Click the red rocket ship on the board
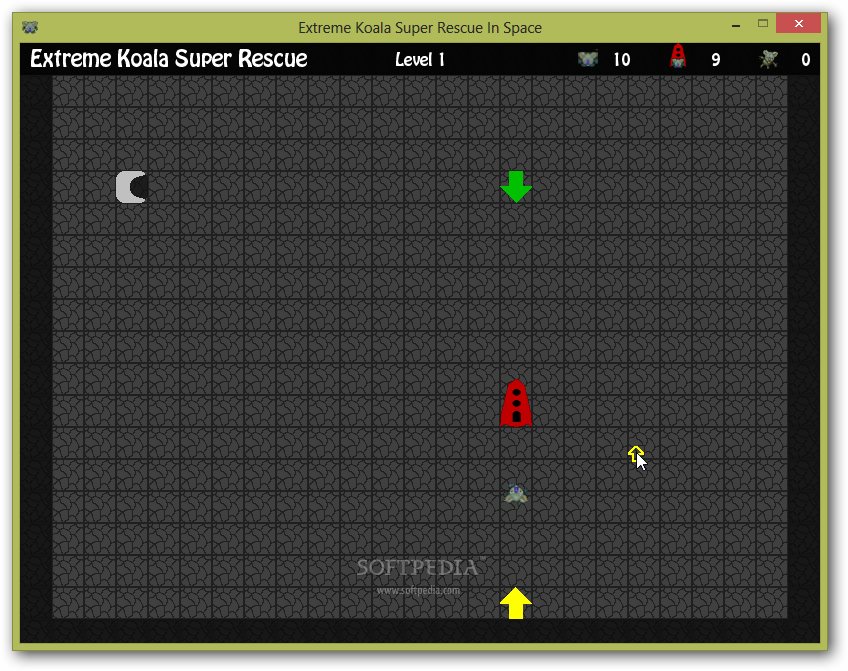848x671 pixels. (516, 403)
